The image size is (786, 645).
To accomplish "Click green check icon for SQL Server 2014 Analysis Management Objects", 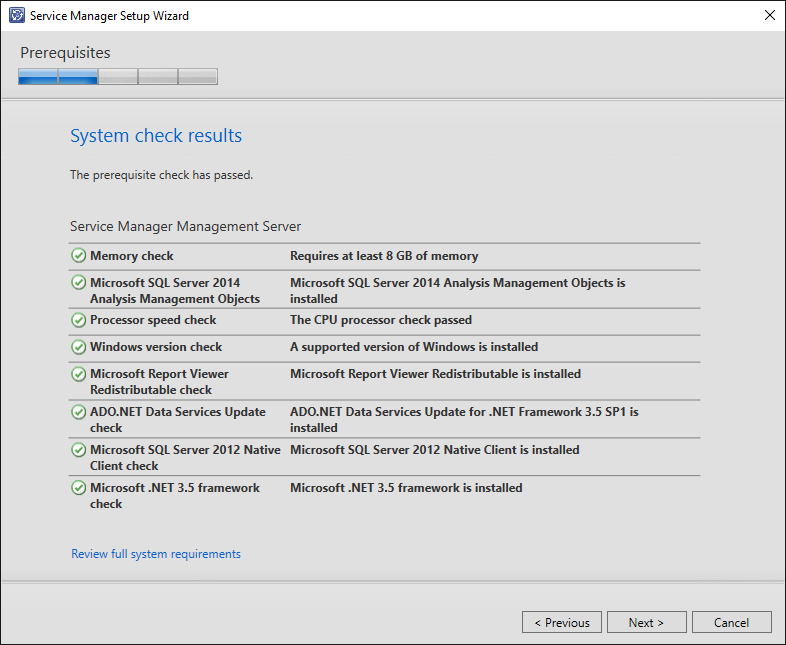I will pos(79,283).
